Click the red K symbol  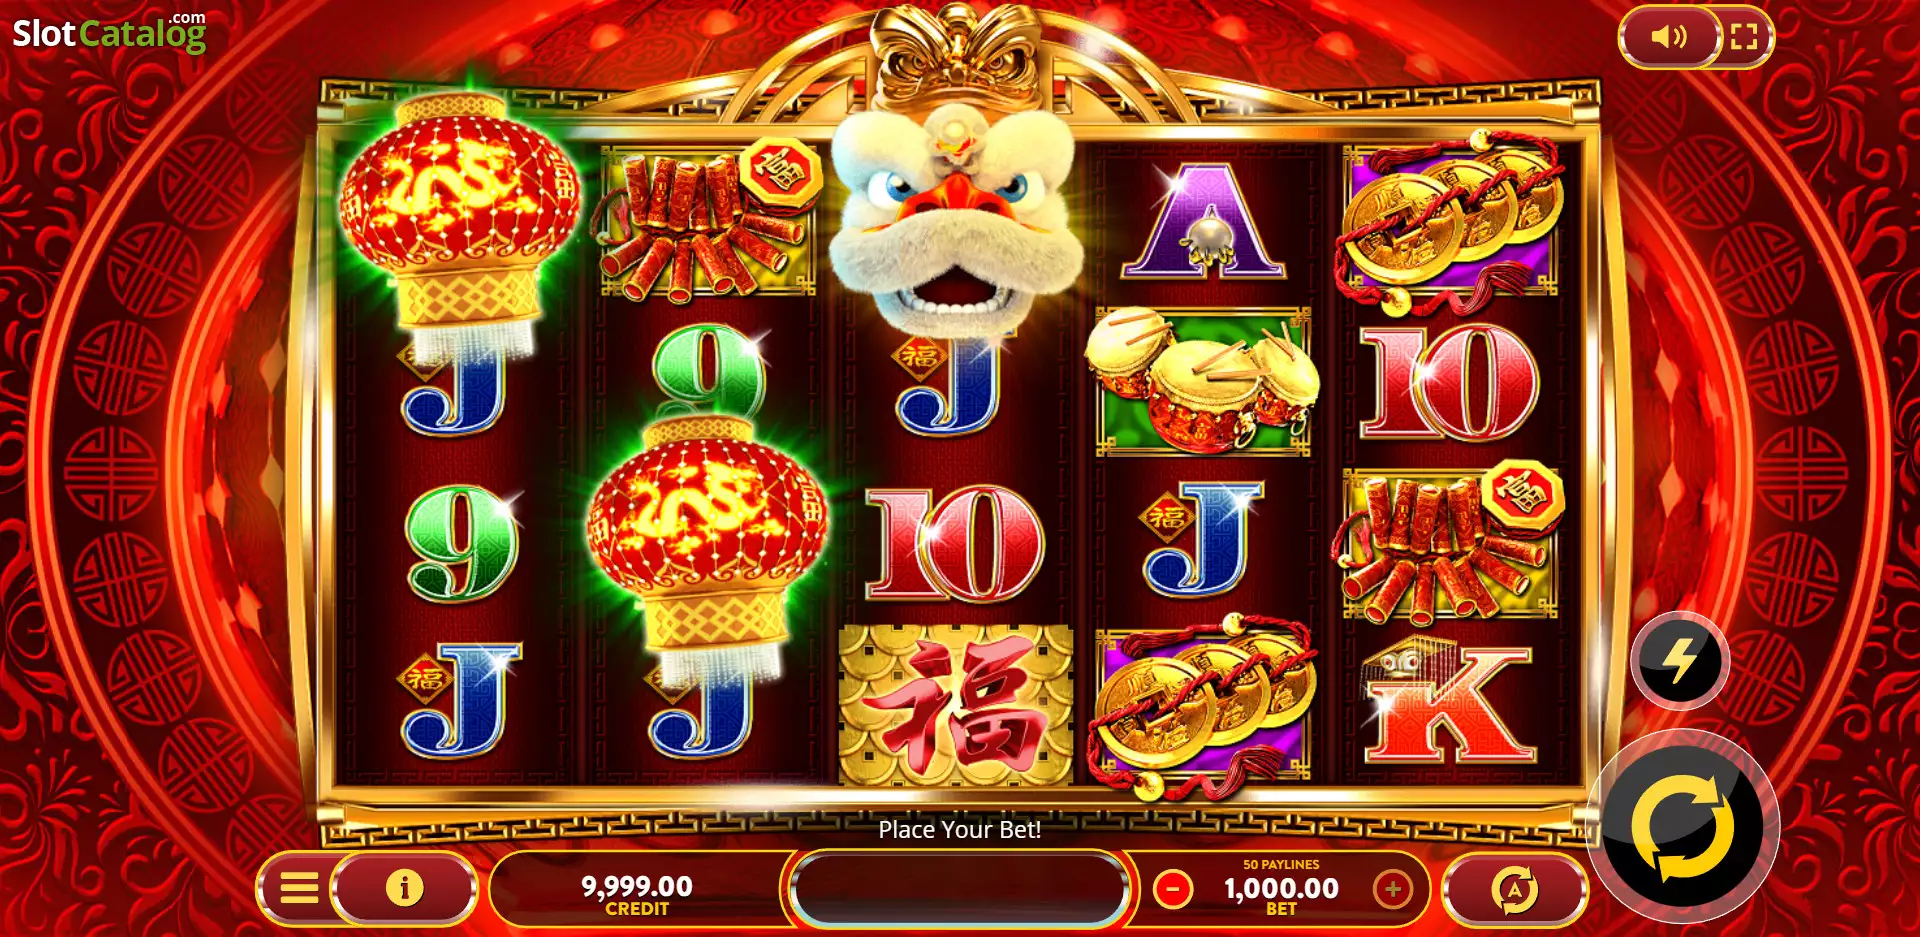click(x=1449, y=703)
